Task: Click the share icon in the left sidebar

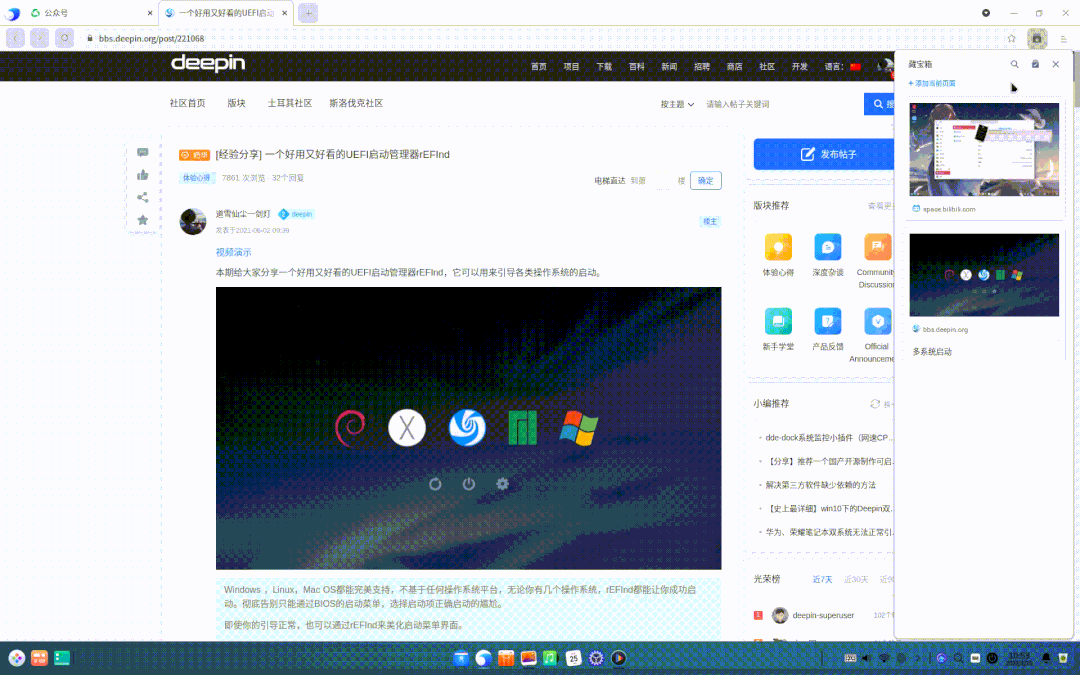Action: [142, 197]
